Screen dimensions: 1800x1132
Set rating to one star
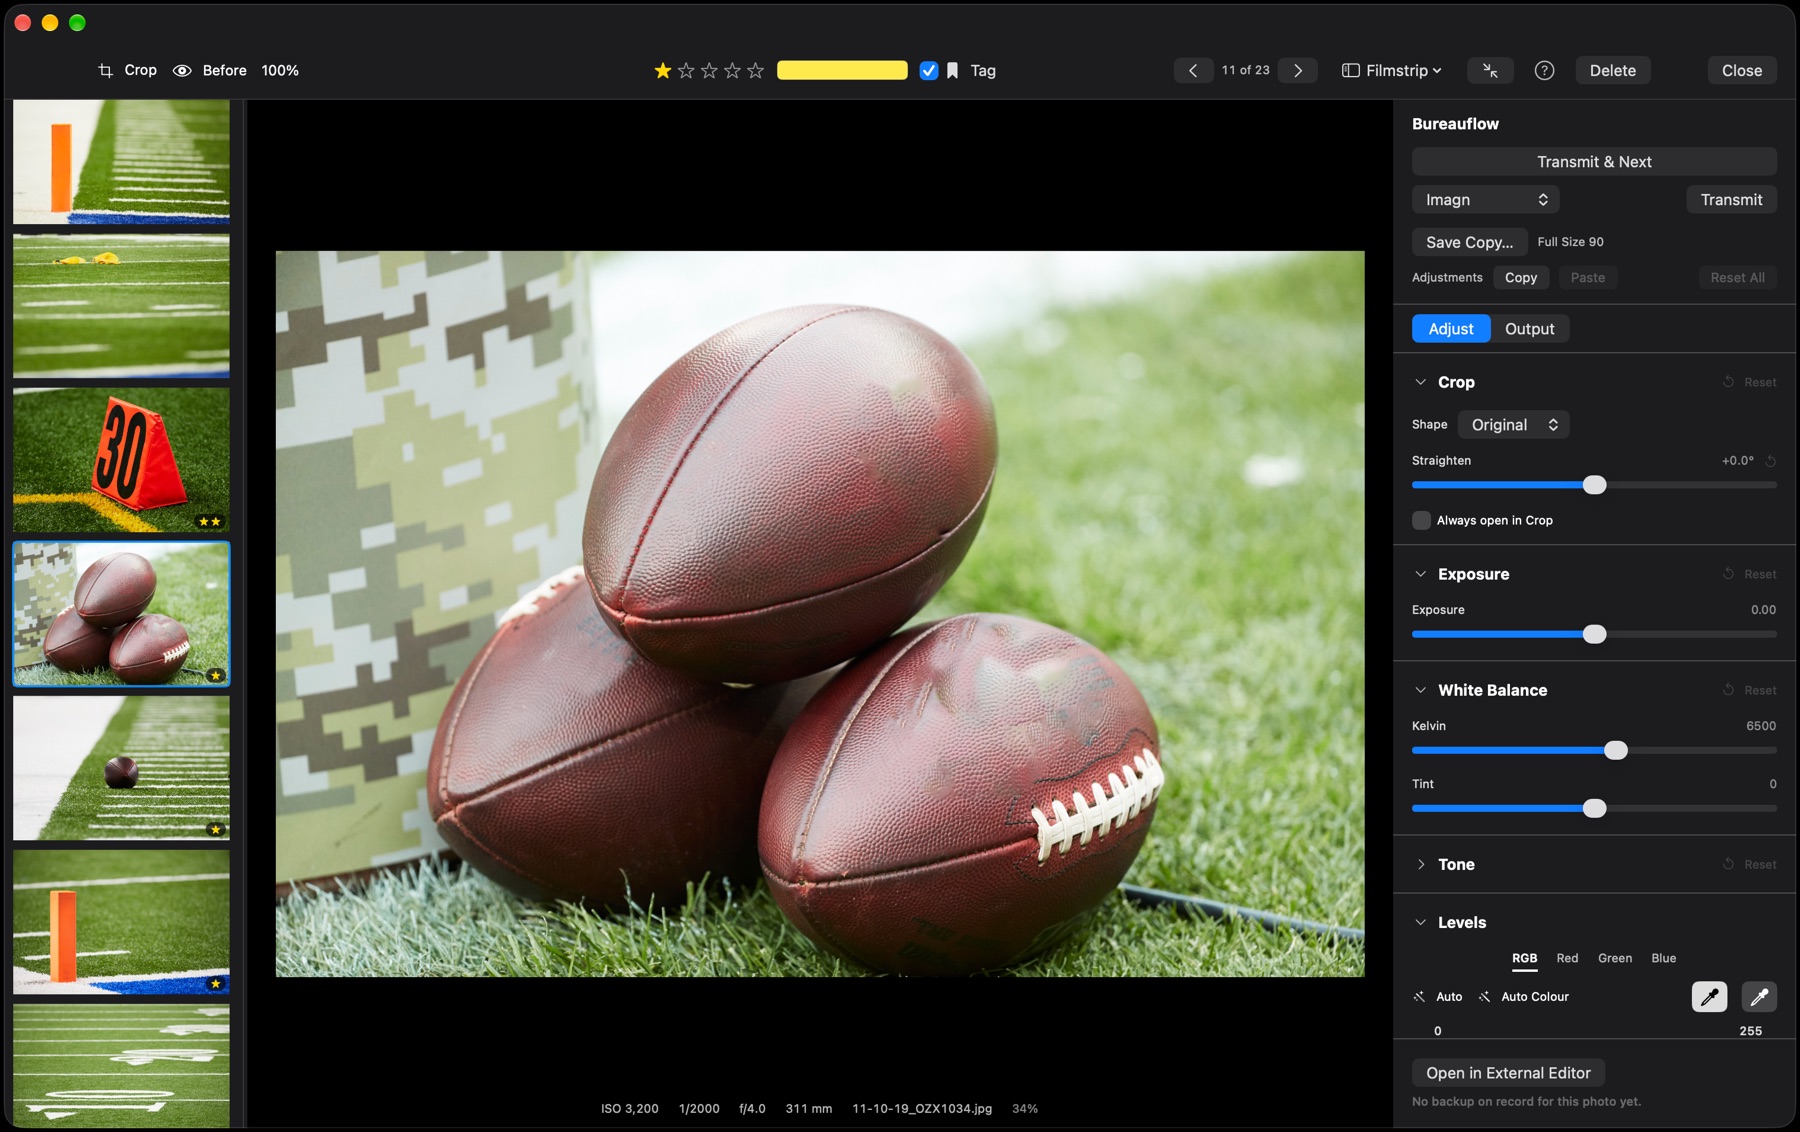662,70
